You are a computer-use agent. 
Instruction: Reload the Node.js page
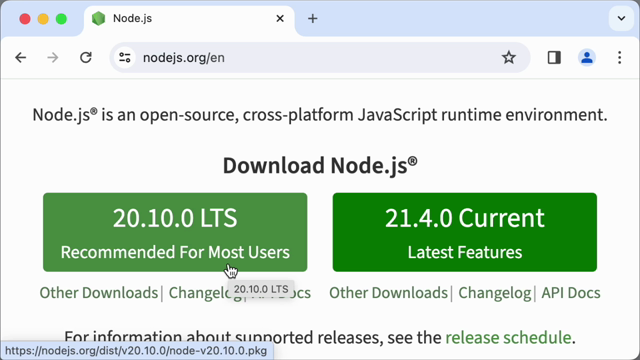click(86, 58)
